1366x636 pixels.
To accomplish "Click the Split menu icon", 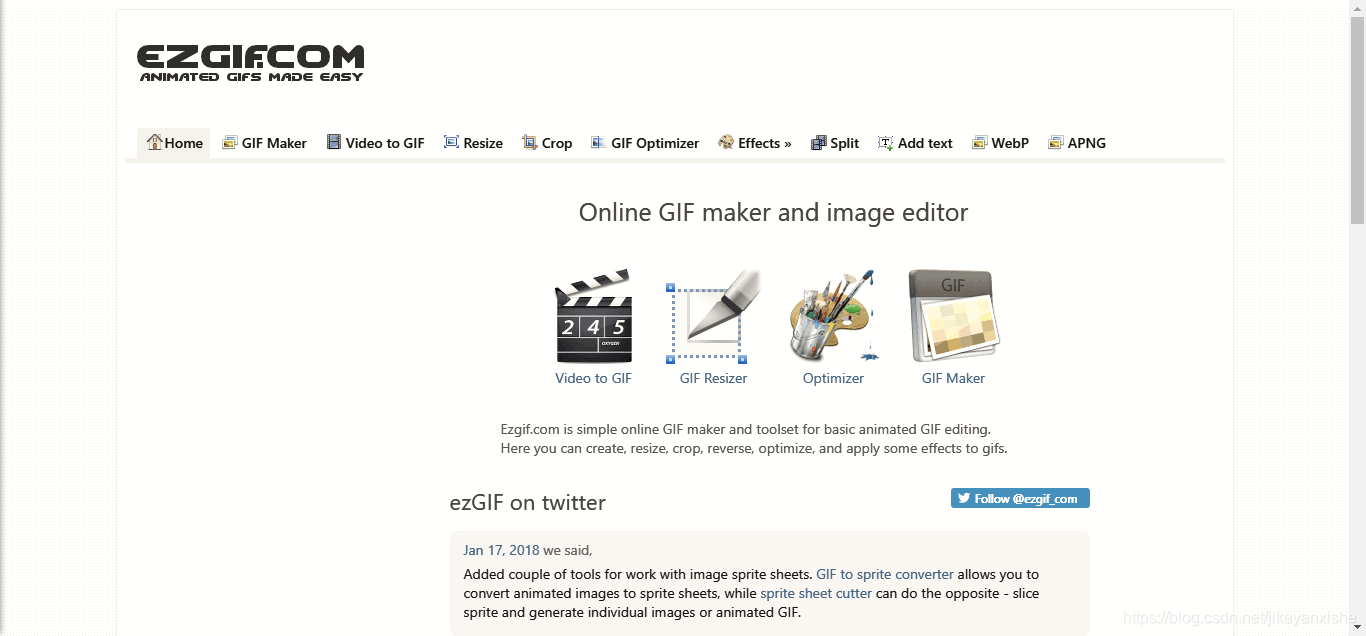I will tap(818, 143).
